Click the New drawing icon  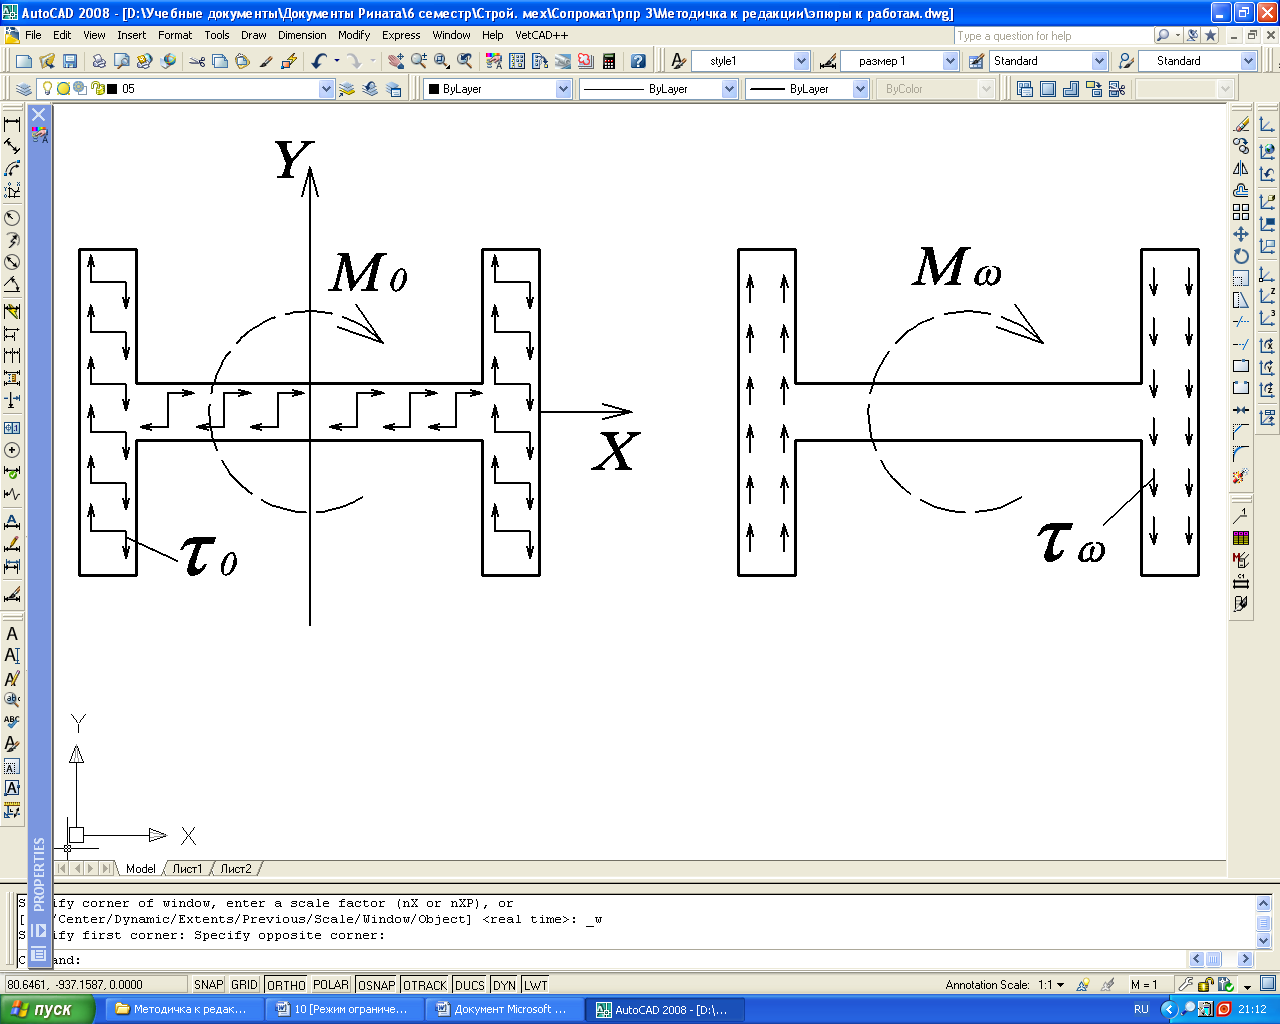(x=24, y=61)
